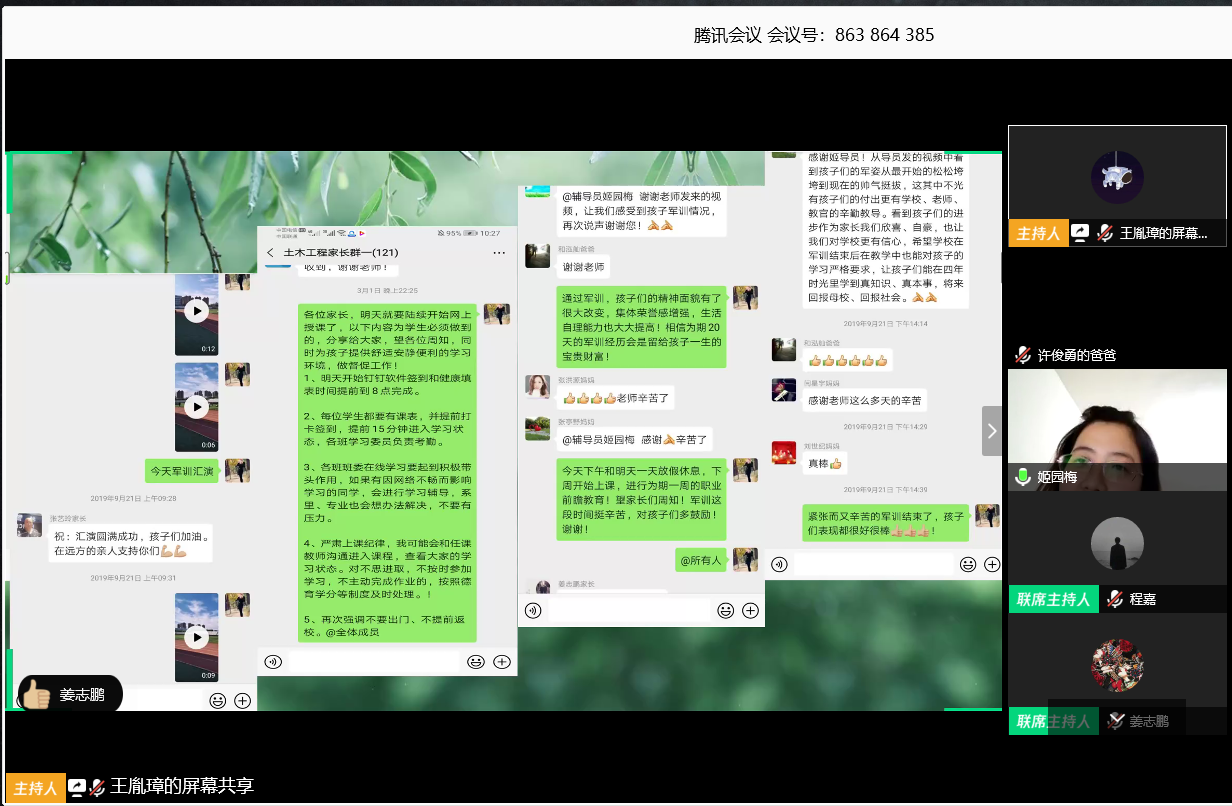
Task: Click back arrow in 土木工程家长群一 header
Action: point(270,254)
